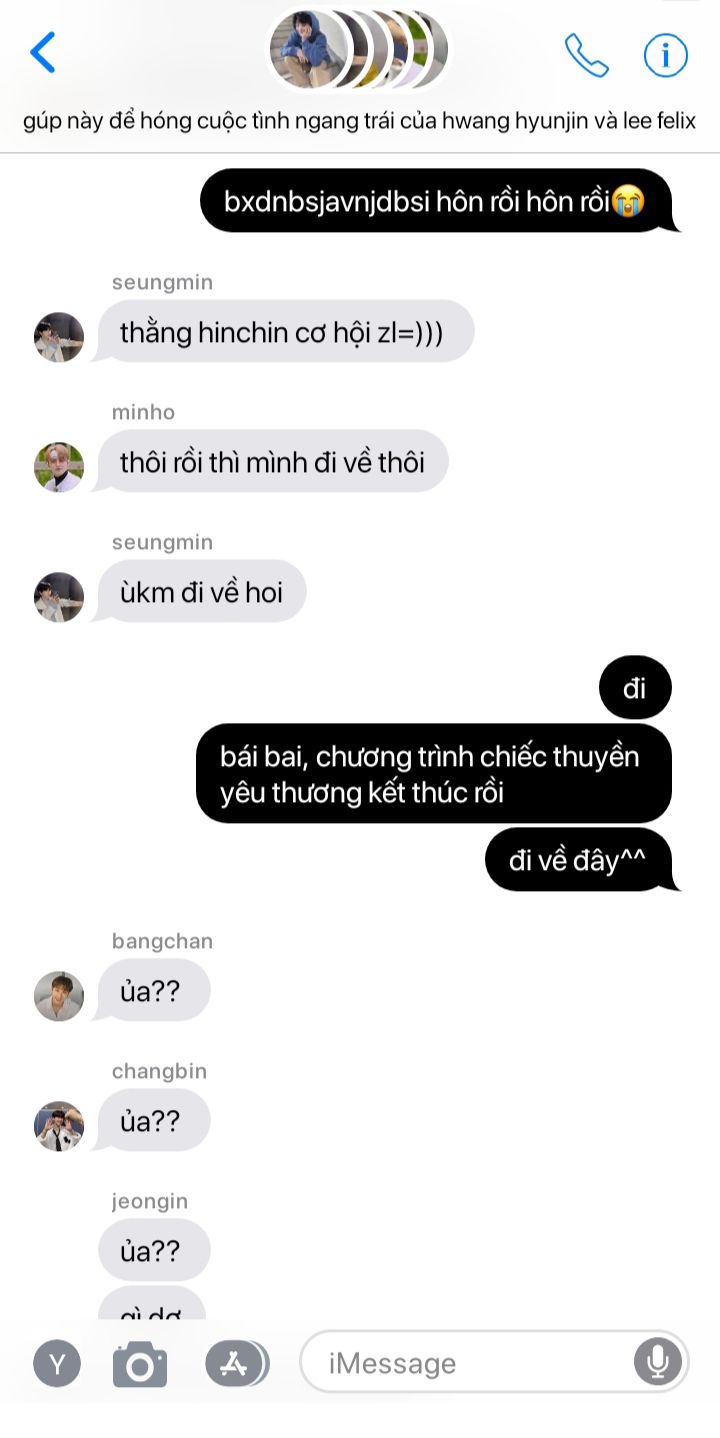
Task: Open group details via info icon
Action: click(x=666, y=55)
